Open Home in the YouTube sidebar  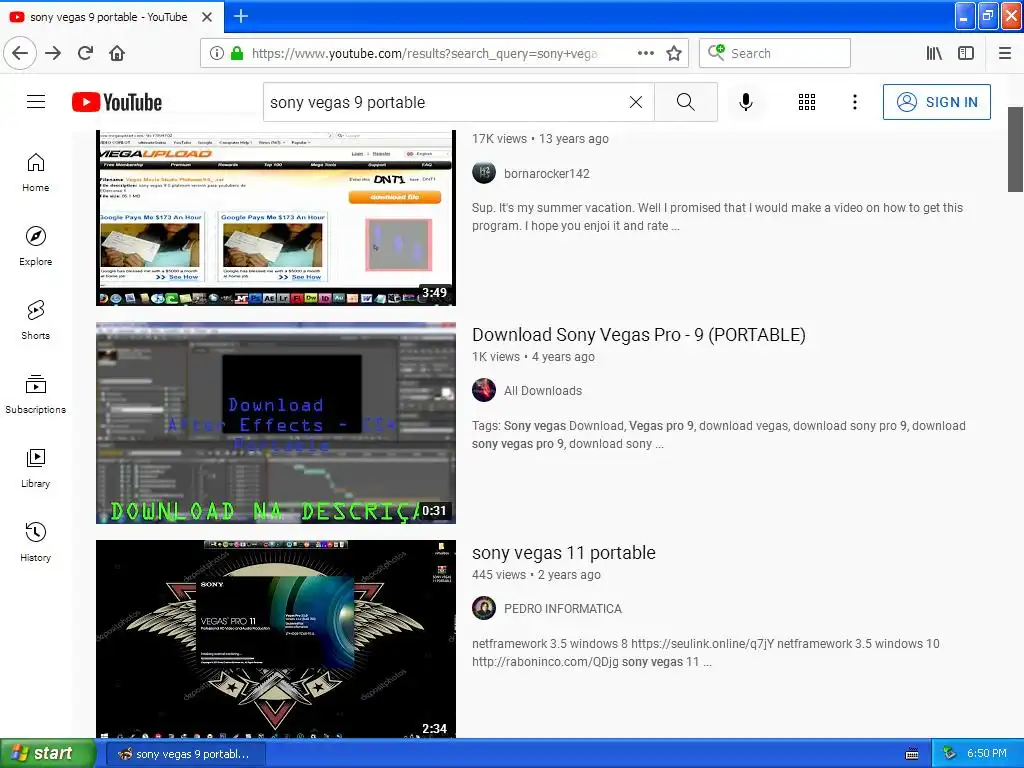[x=35, y=173]
